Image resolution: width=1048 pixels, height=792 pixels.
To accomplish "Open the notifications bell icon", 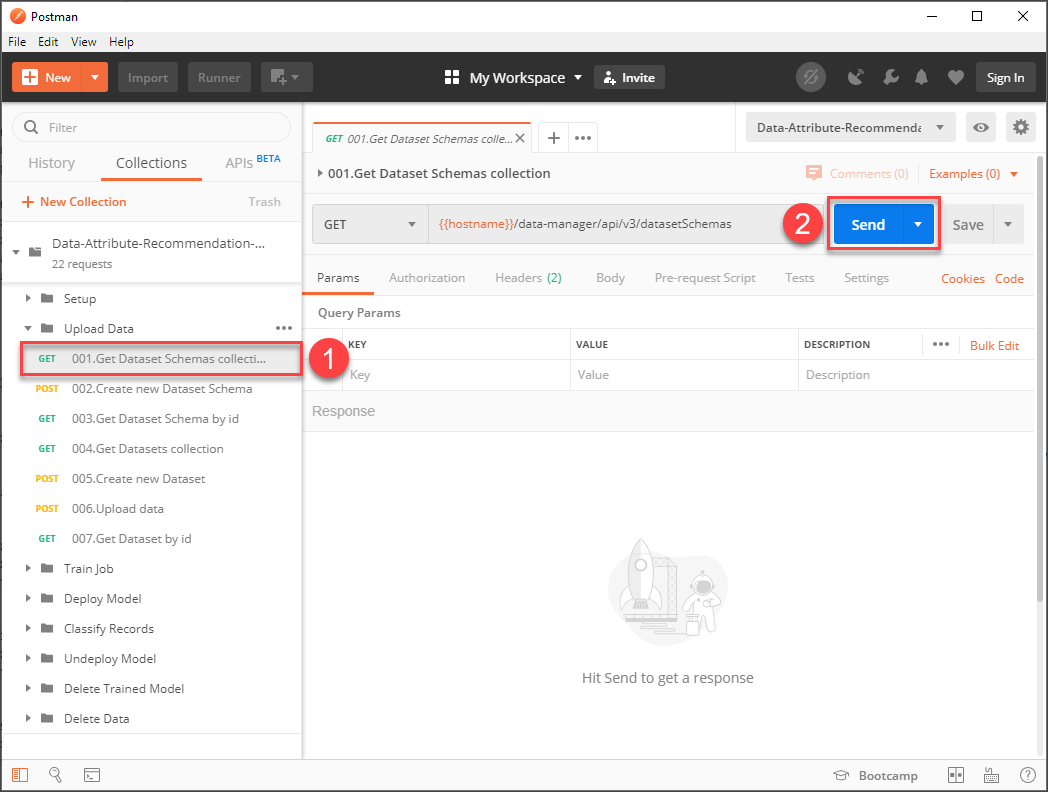I will point(922,78).
